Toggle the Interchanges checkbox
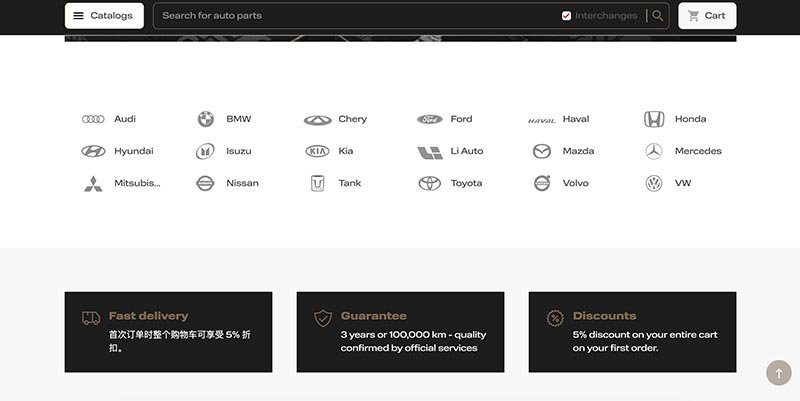The image size is (800, 401). coord(566,16)
